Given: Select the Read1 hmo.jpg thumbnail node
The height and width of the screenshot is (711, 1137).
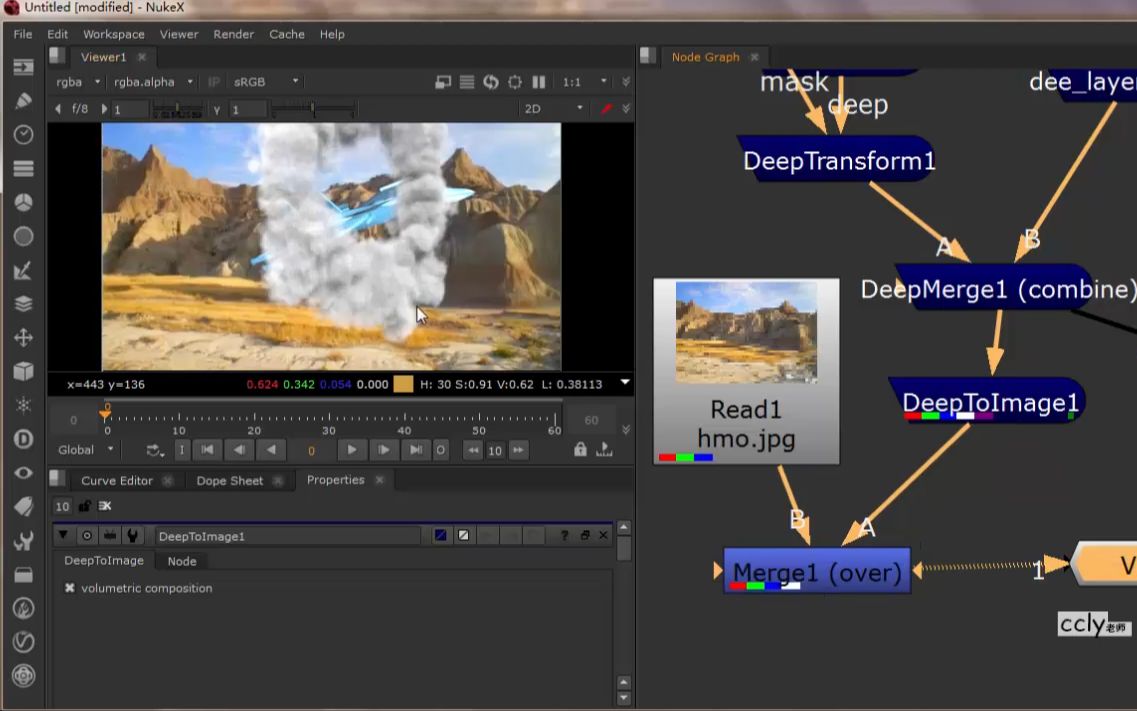Looking at the screenshot, I should [x=746, y=370].
